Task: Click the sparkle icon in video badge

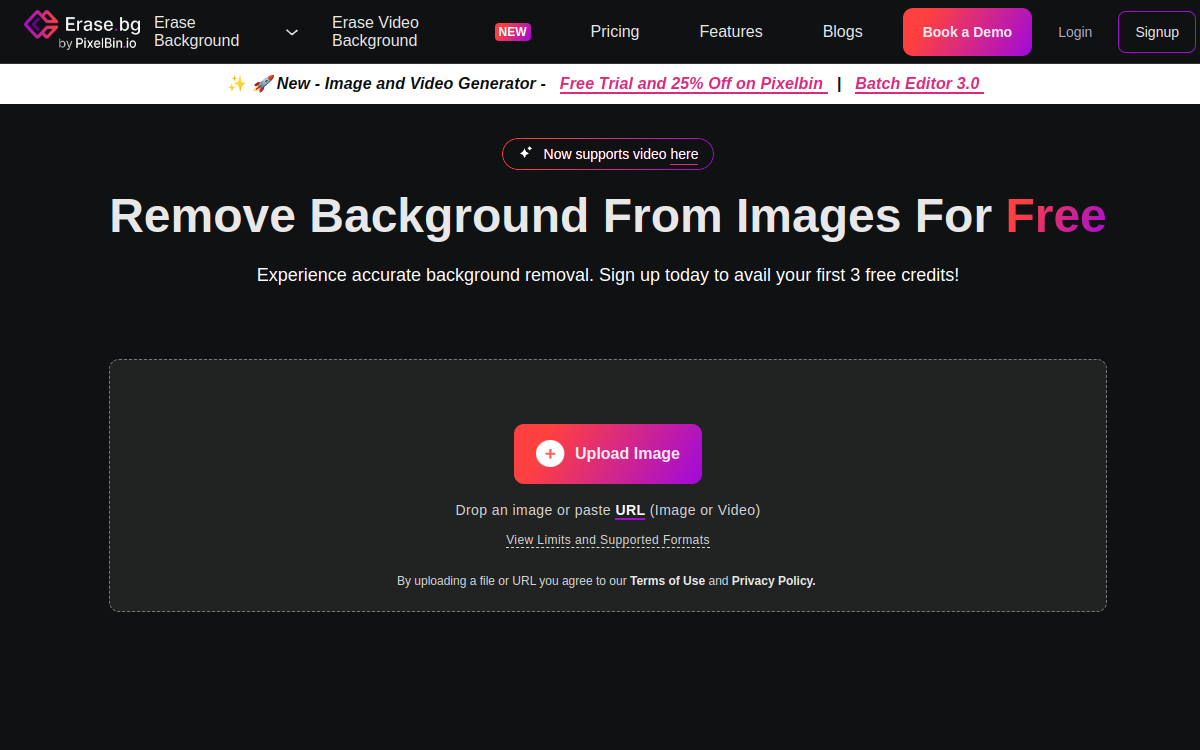Action: [x=525, y=153]
